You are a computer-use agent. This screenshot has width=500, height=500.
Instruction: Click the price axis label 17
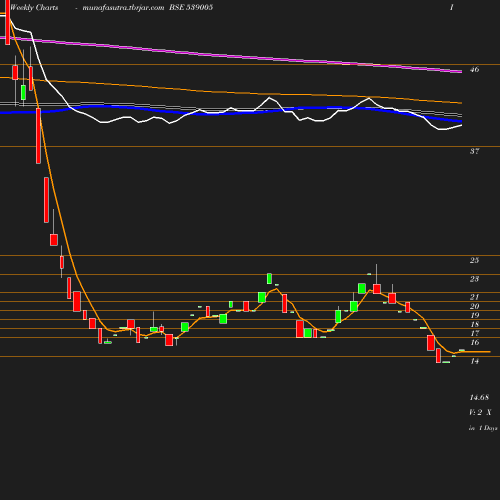point(474,333)
